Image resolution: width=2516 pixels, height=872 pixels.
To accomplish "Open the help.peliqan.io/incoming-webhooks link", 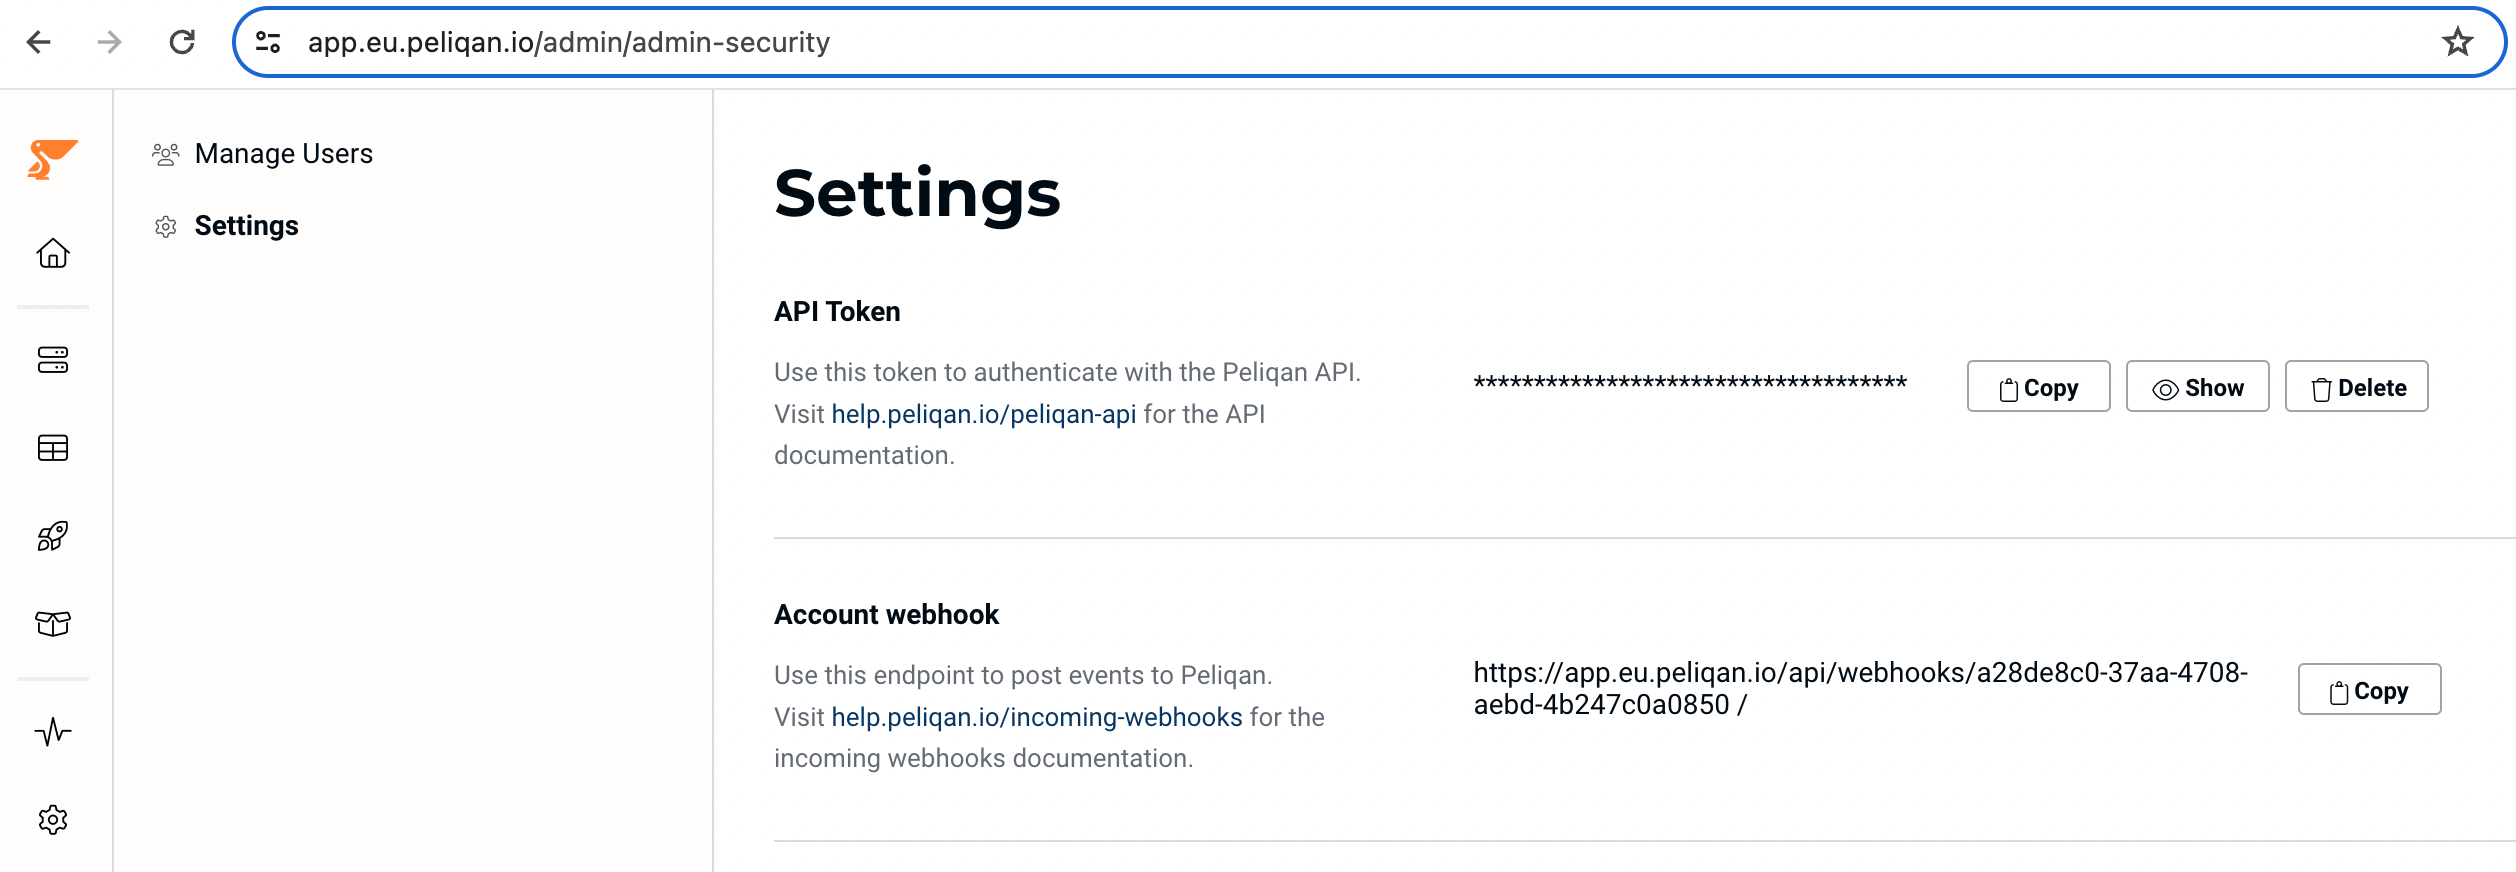I will coord(1037,717).
